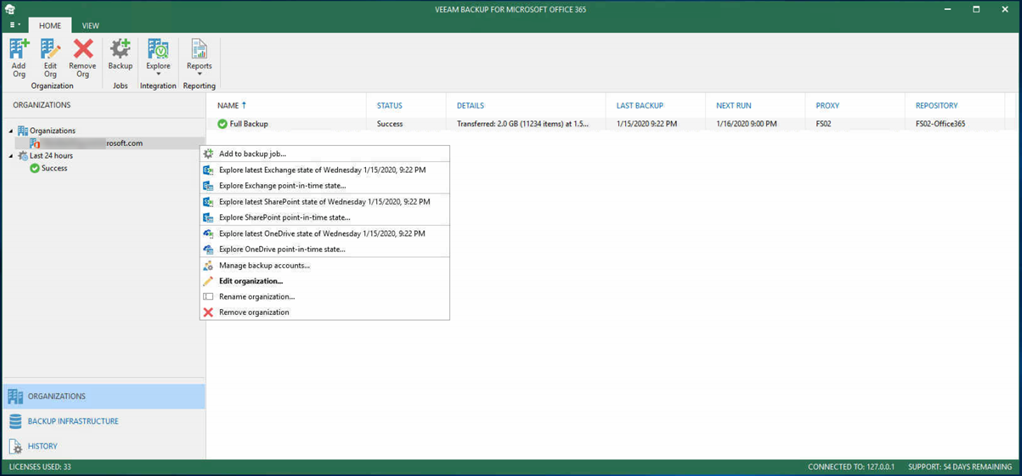Click the FS02-Office365 repository cell
Screen dimensions: 1022x476
click(941, 123)
